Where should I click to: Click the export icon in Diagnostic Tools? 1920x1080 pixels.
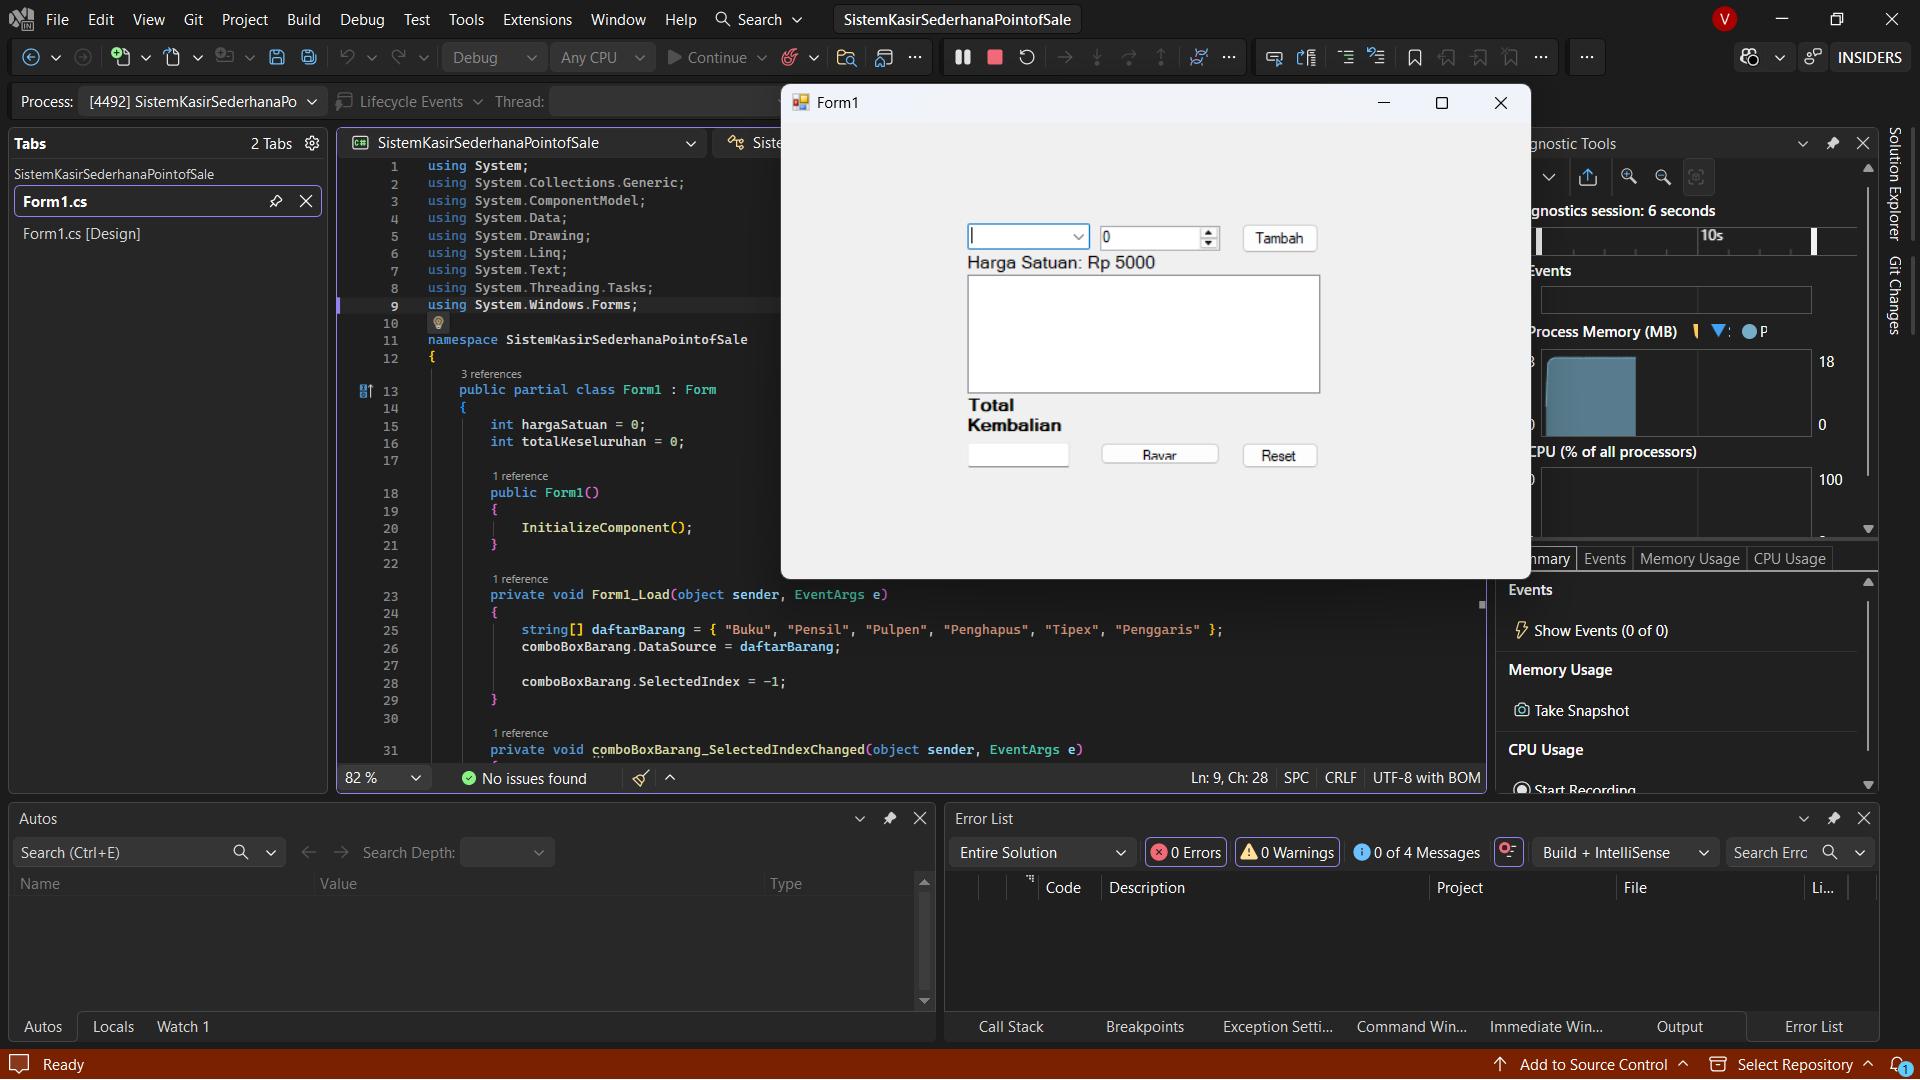(x=1588, y=177)
